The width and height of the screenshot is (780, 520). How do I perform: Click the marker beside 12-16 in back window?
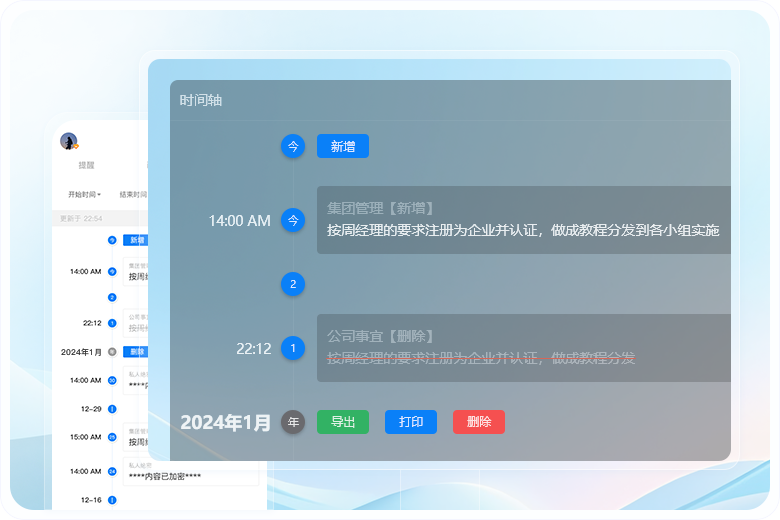[112, 500]
